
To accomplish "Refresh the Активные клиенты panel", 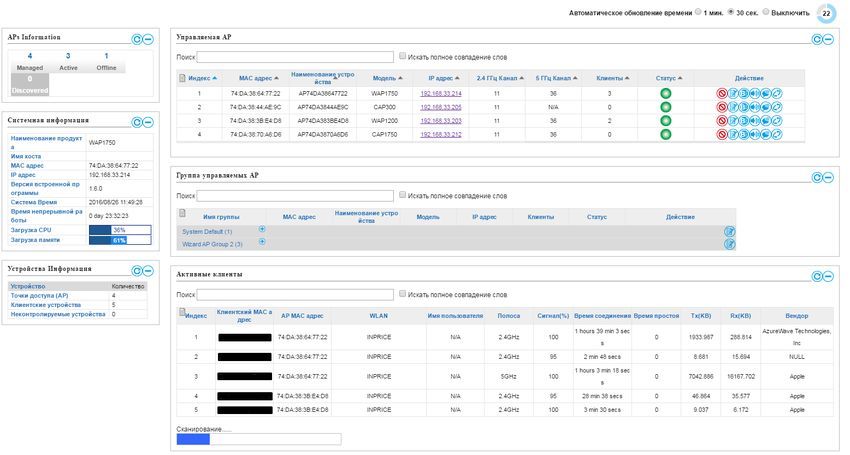I will 817,277.
